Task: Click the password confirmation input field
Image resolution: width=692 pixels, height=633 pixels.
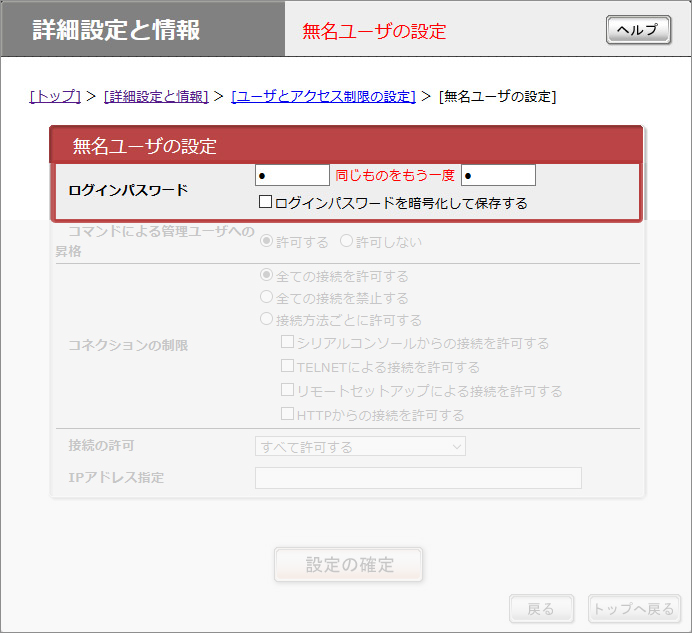Action: [498, 176]
